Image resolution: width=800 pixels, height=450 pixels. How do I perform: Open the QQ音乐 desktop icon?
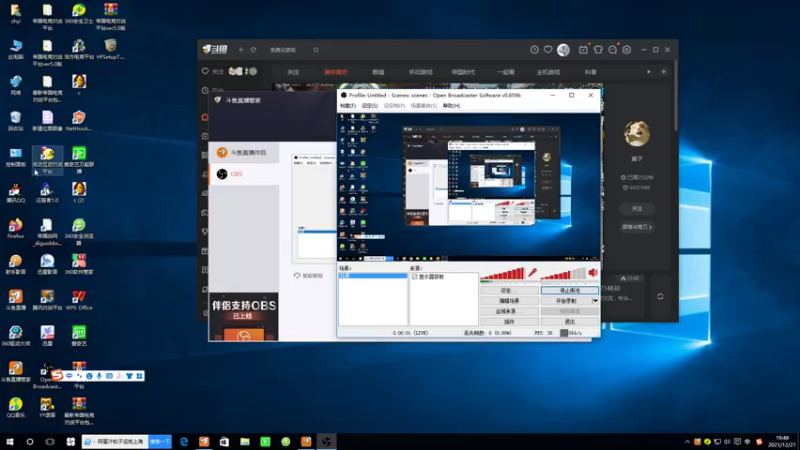(15, 407)
